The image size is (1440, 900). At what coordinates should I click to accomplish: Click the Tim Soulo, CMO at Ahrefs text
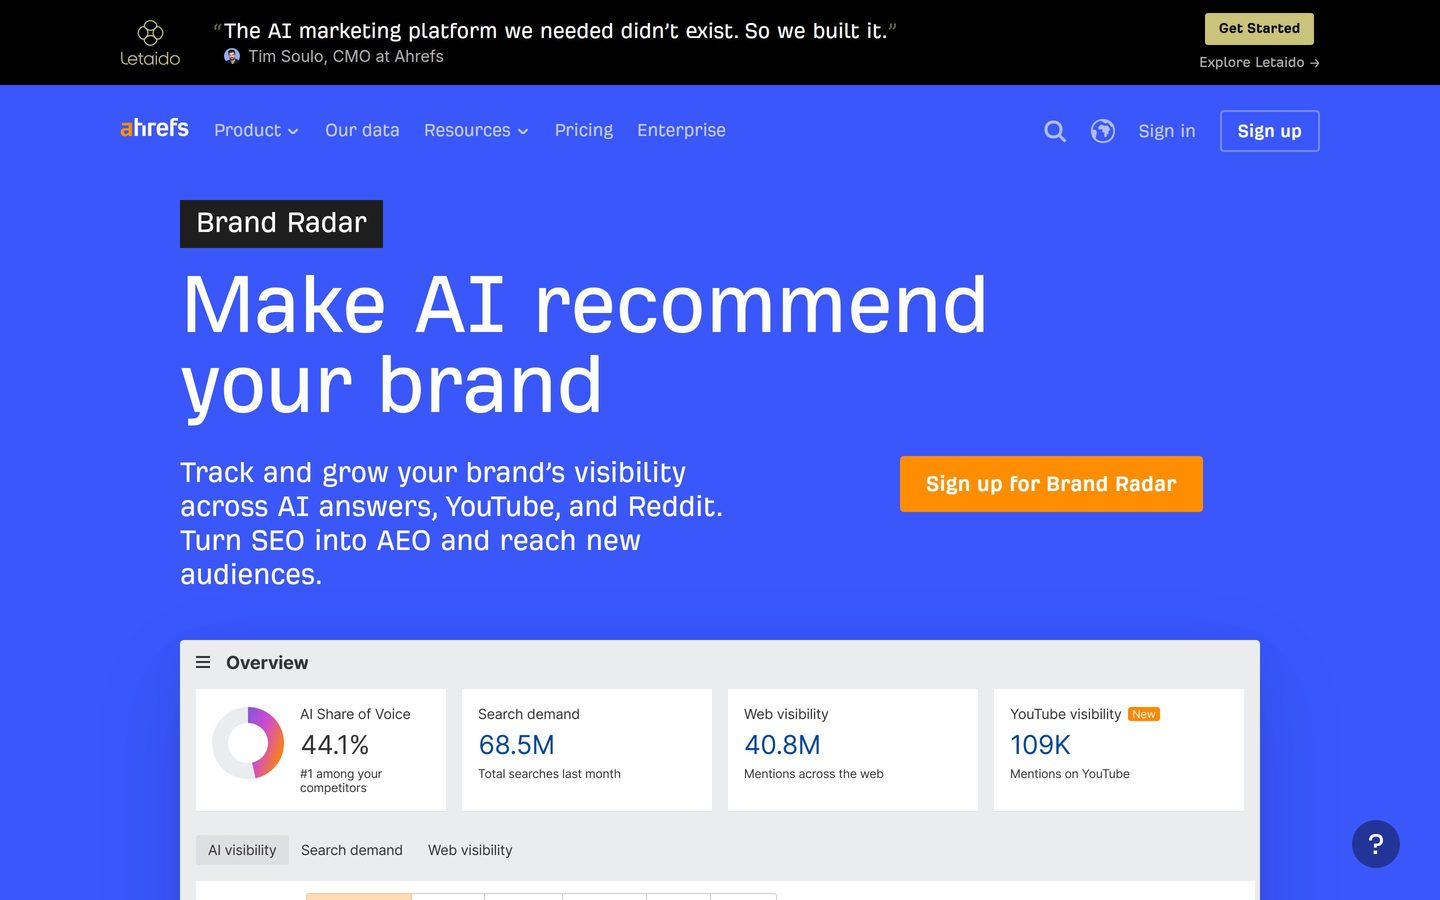coord(346,56)
